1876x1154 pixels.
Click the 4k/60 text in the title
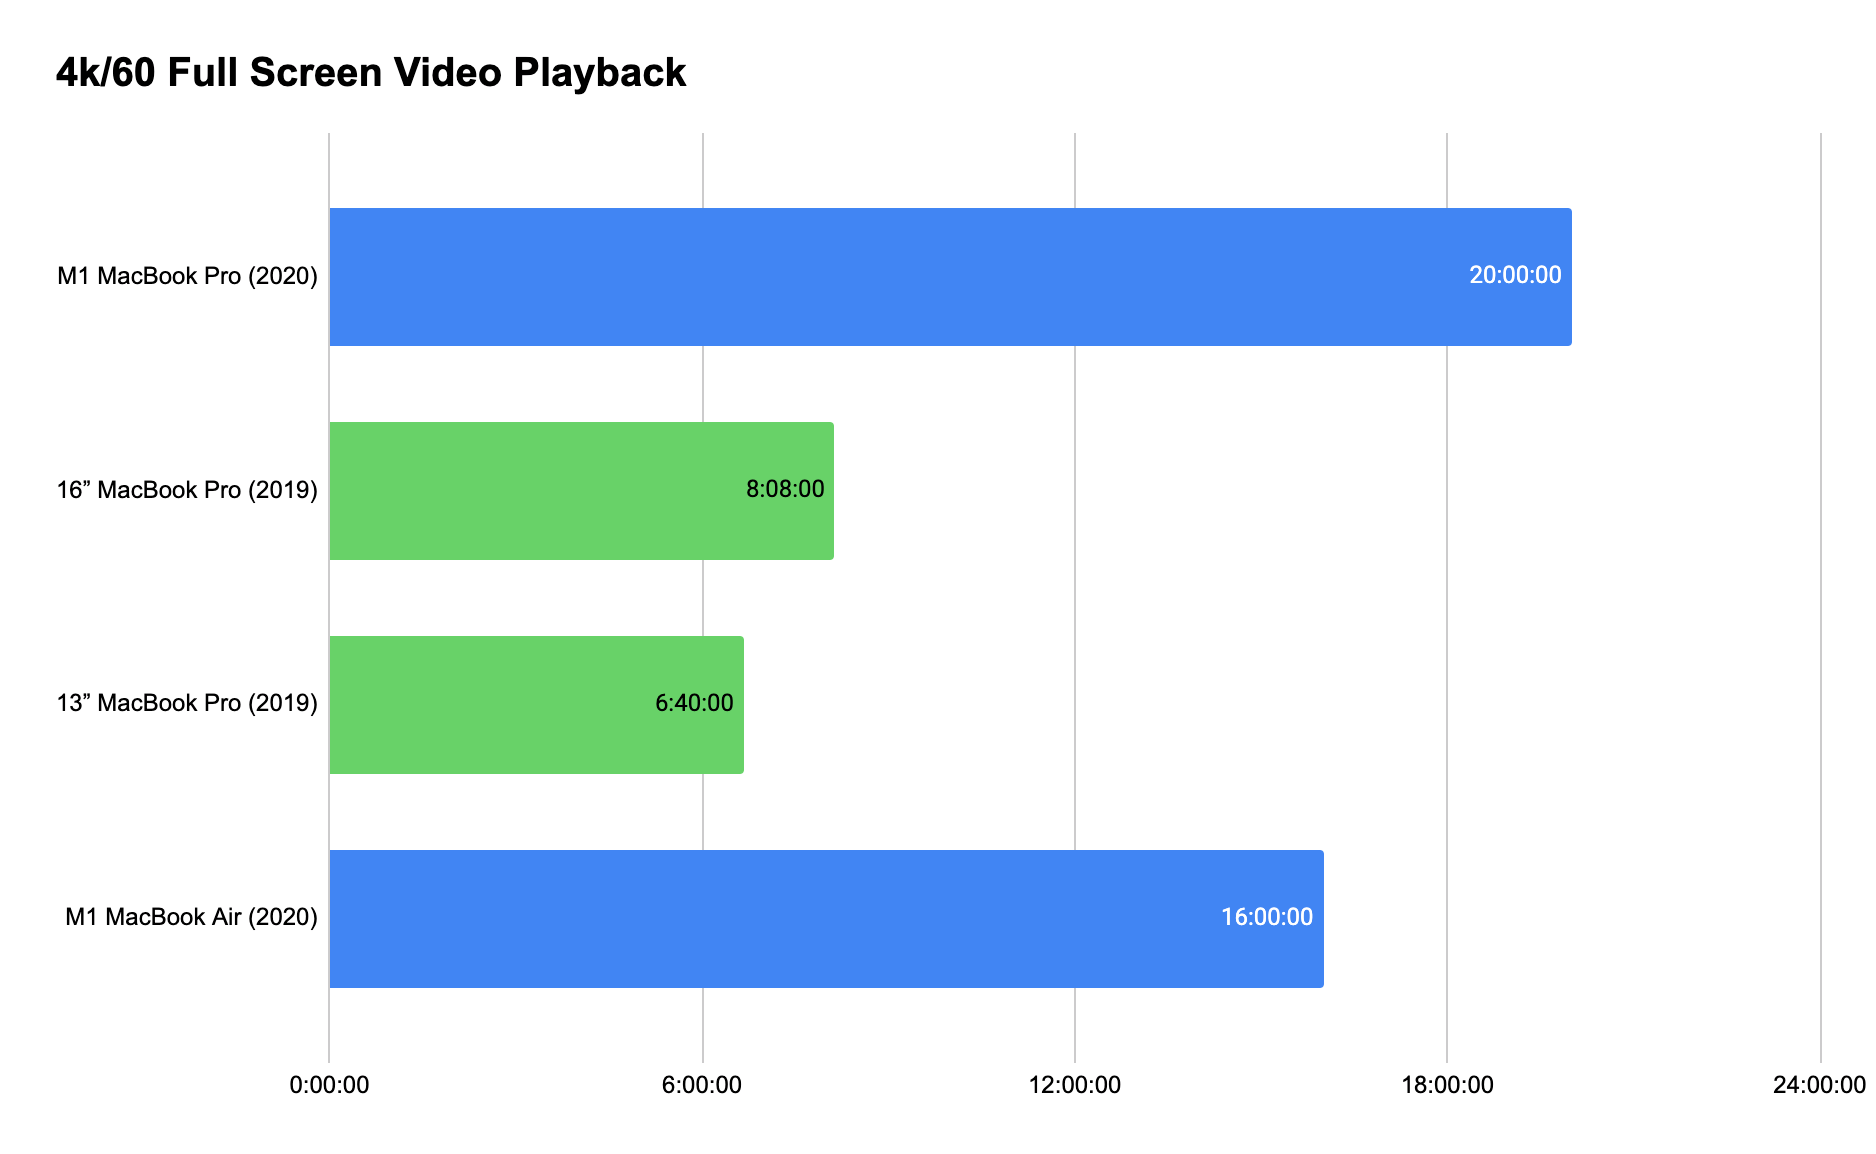pos(106,73)
